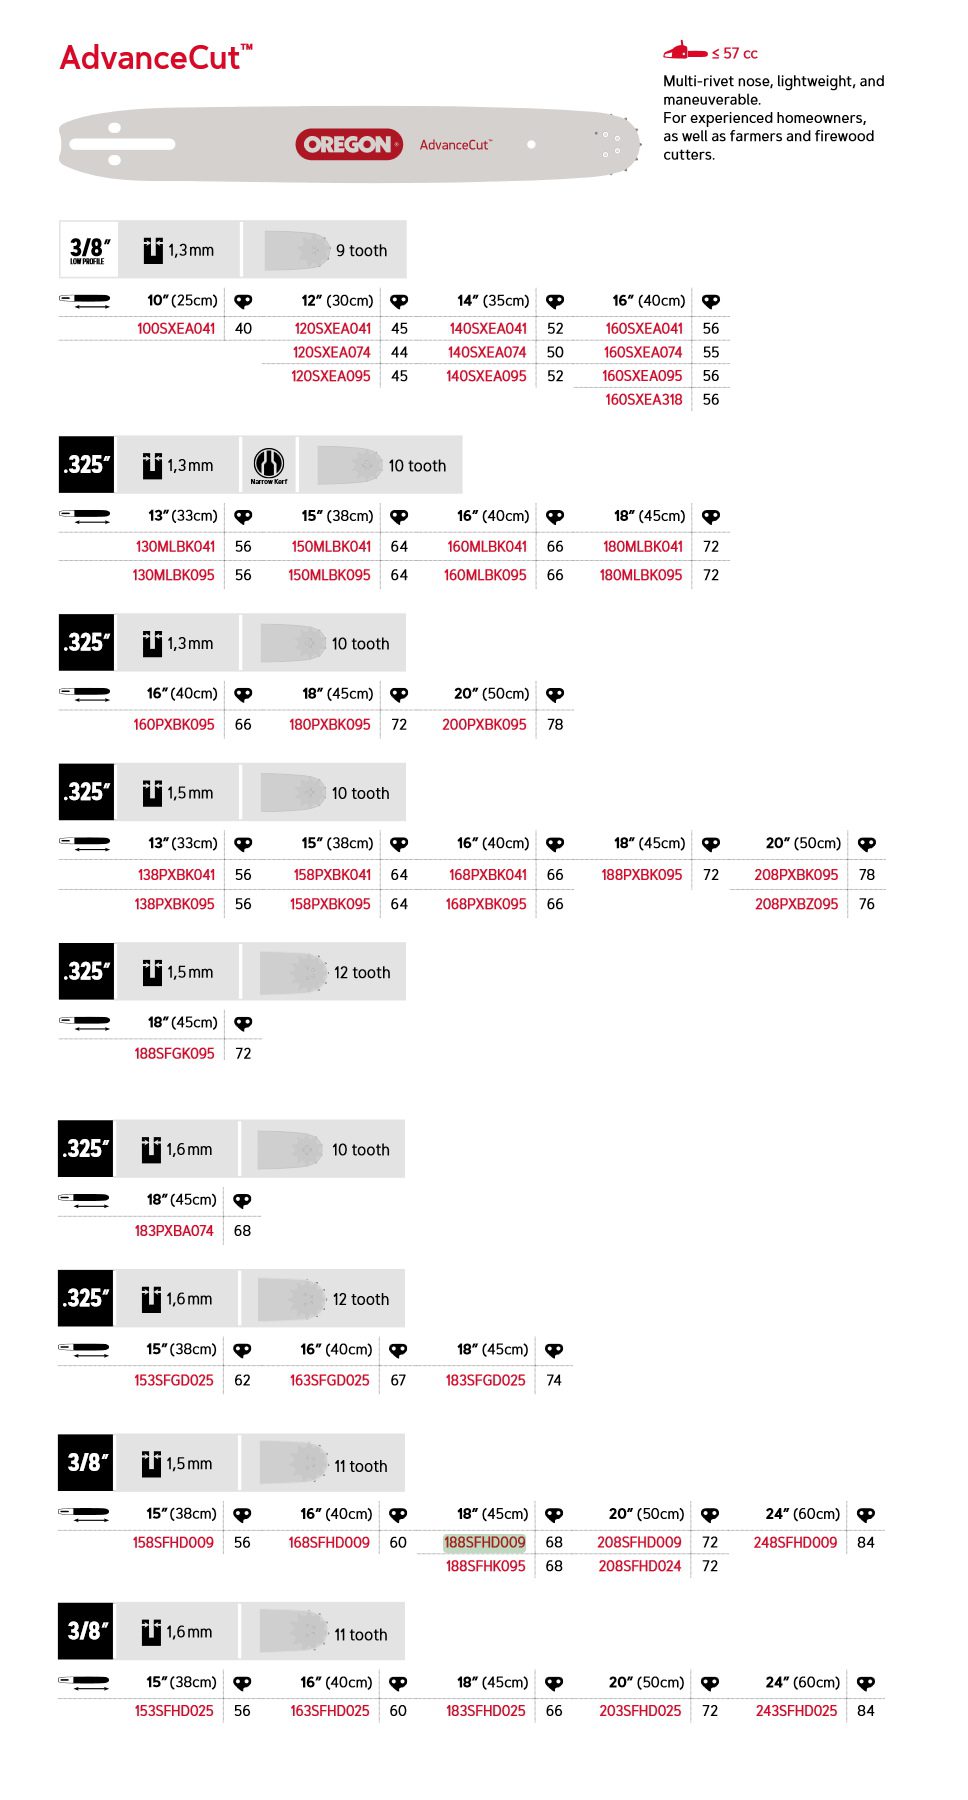The height and width of the screenshot is (1800, 968).
Task: Click the 1,3mm gauge icon next to Narrow Kerf
Action: 152,465
